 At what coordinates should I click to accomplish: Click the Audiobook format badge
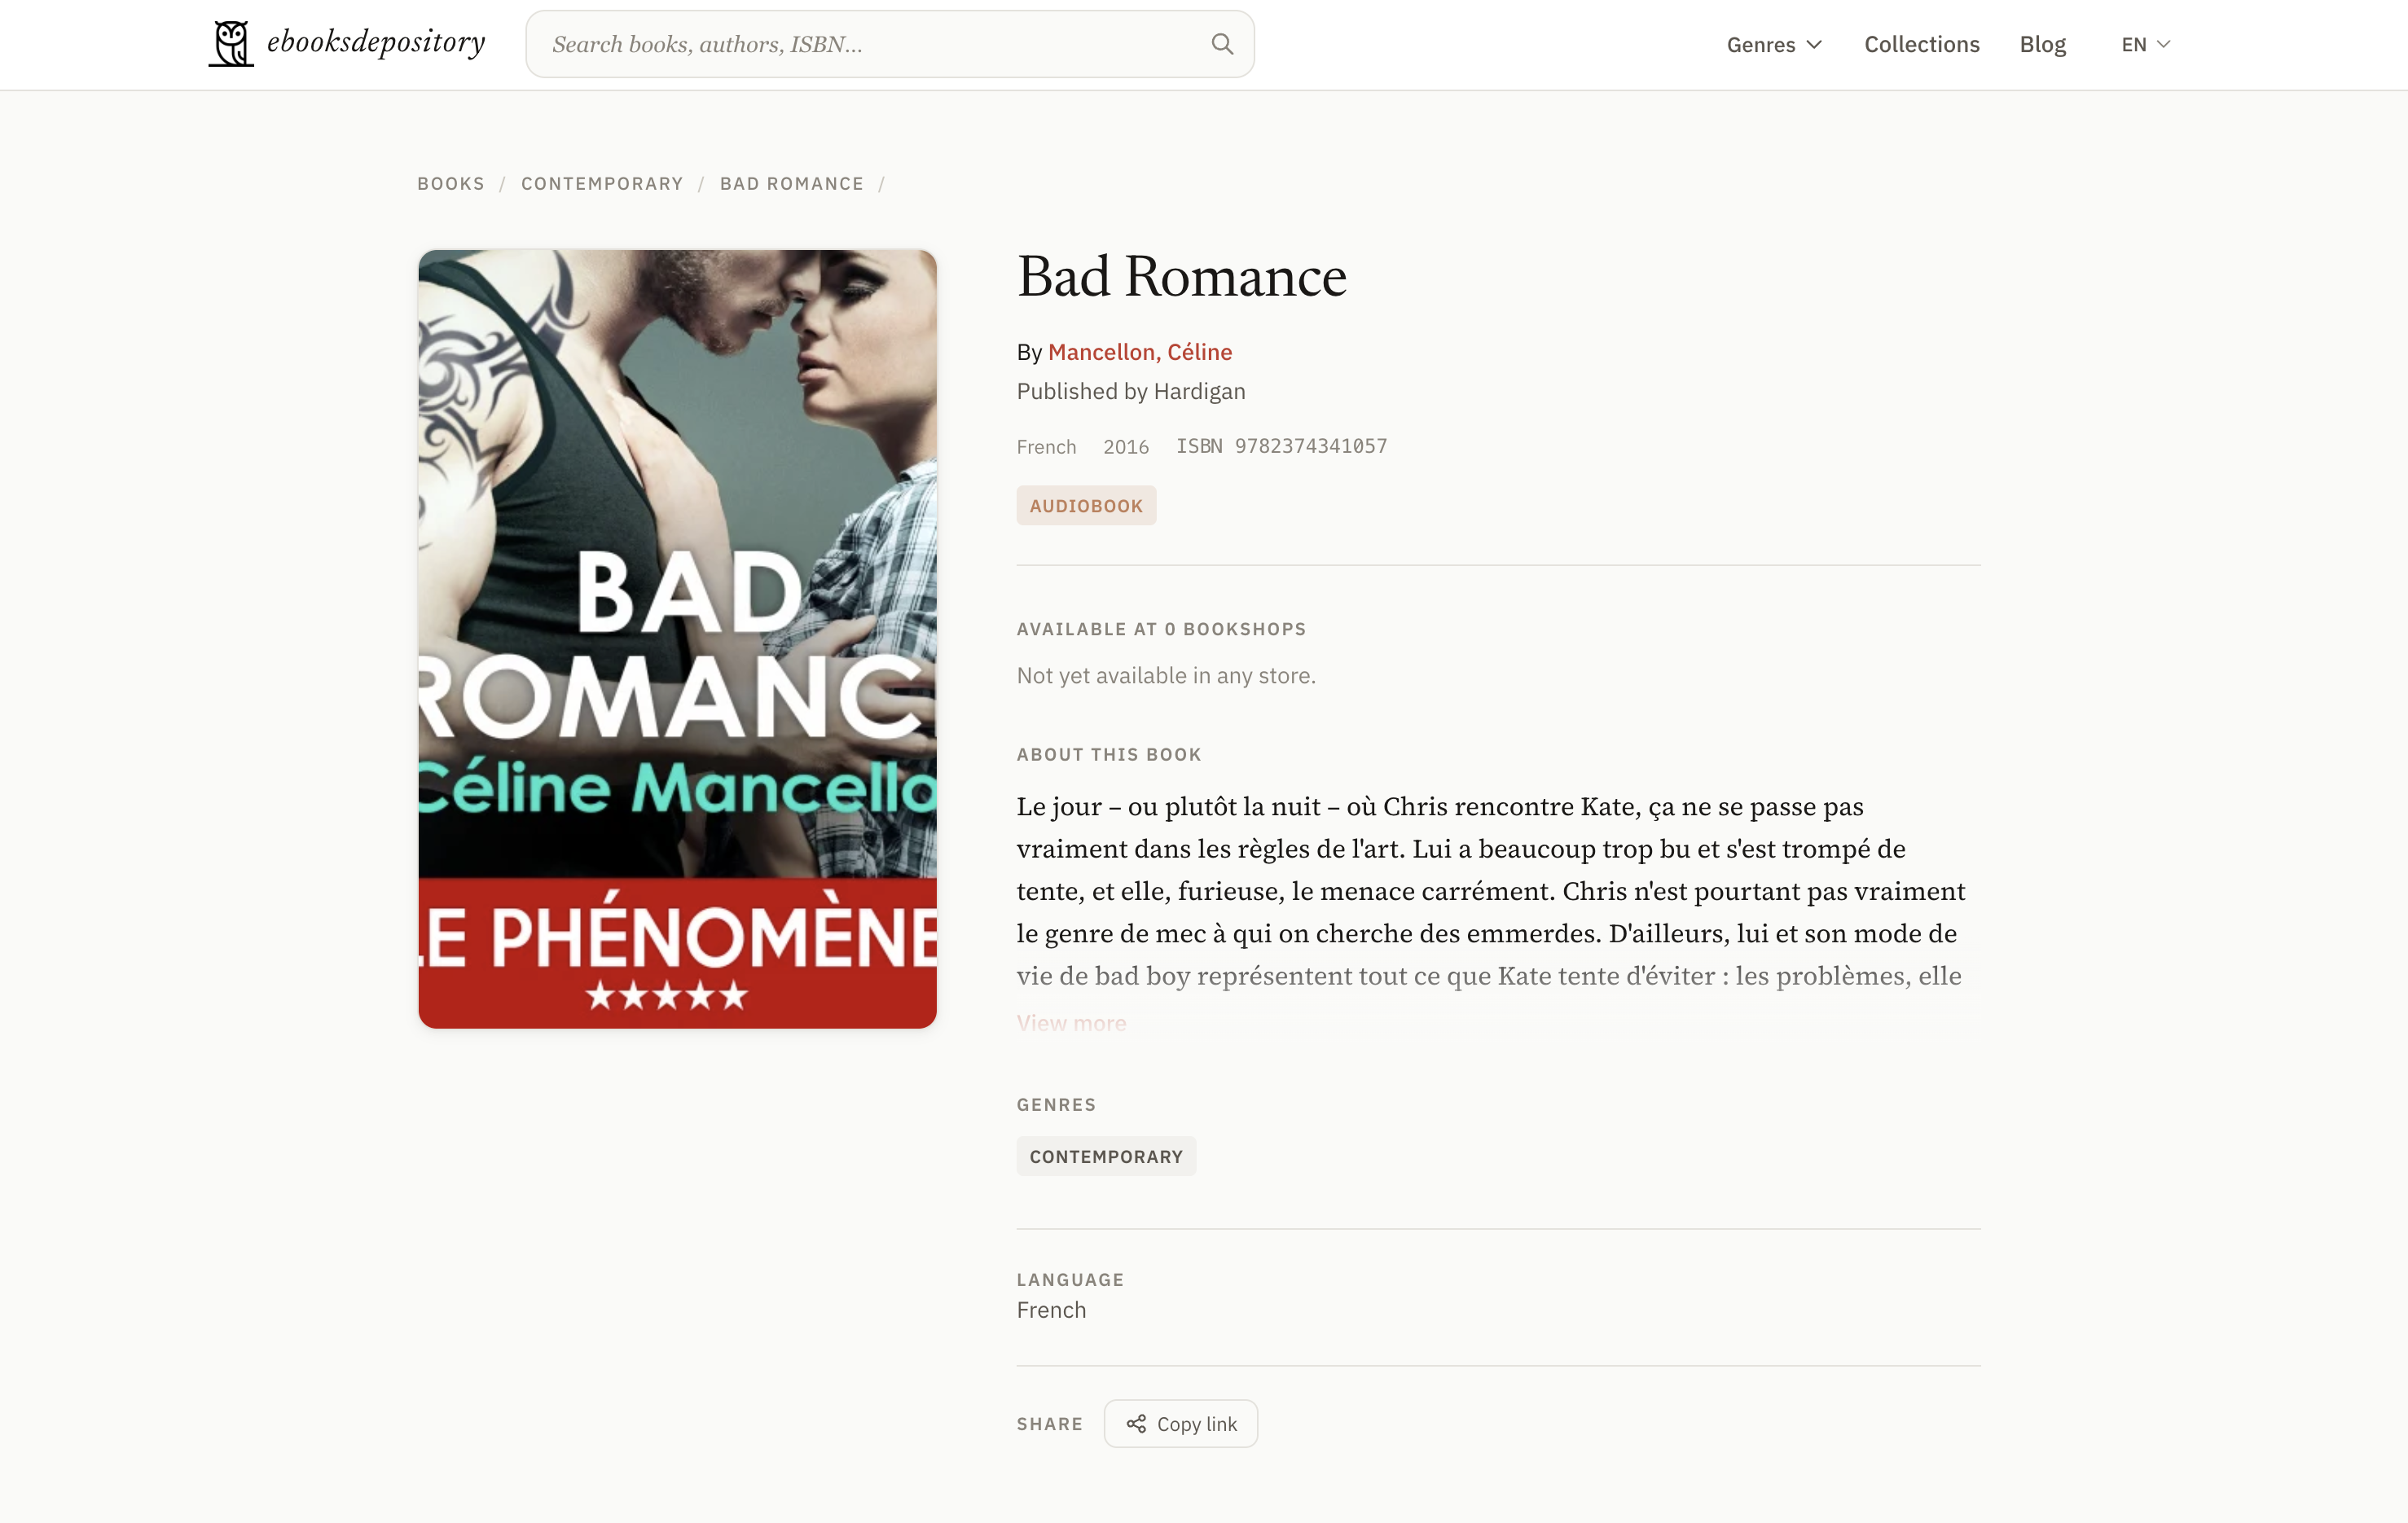1086,506
